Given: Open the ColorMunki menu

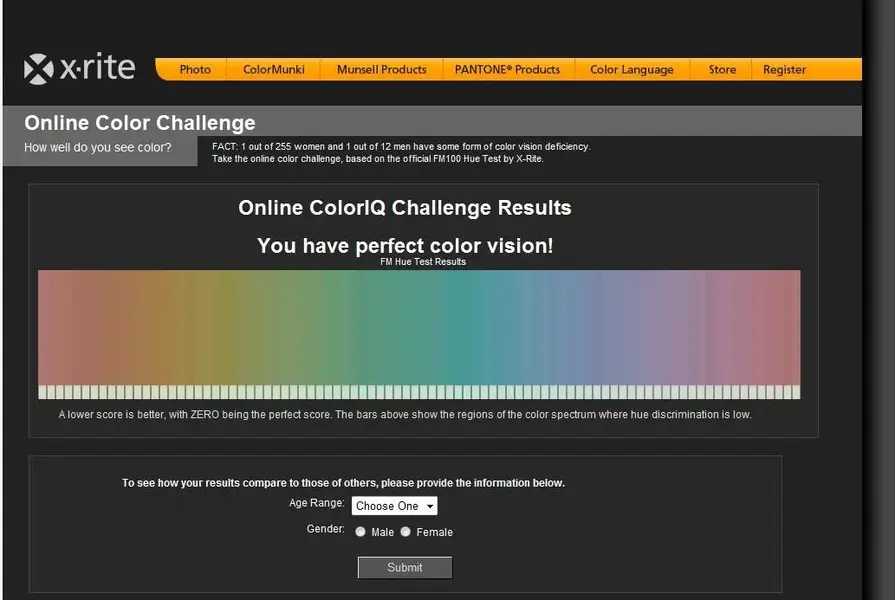Looking at the screenshot, I should [x=273, y=70].
